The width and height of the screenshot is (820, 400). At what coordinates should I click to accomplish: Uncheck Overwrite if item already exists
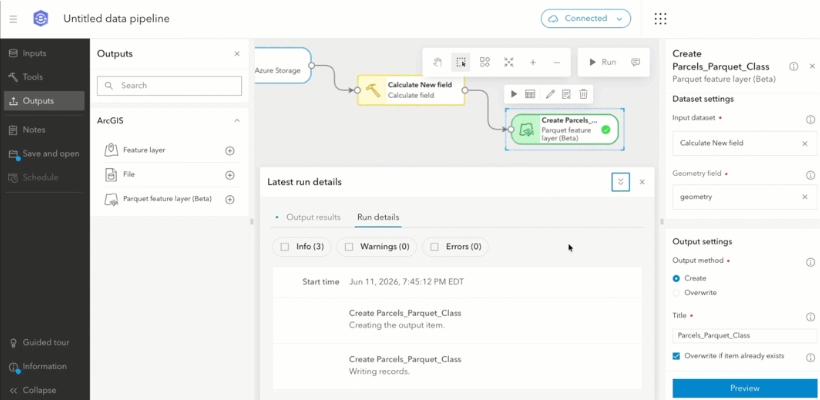click(x=676, y=356)
